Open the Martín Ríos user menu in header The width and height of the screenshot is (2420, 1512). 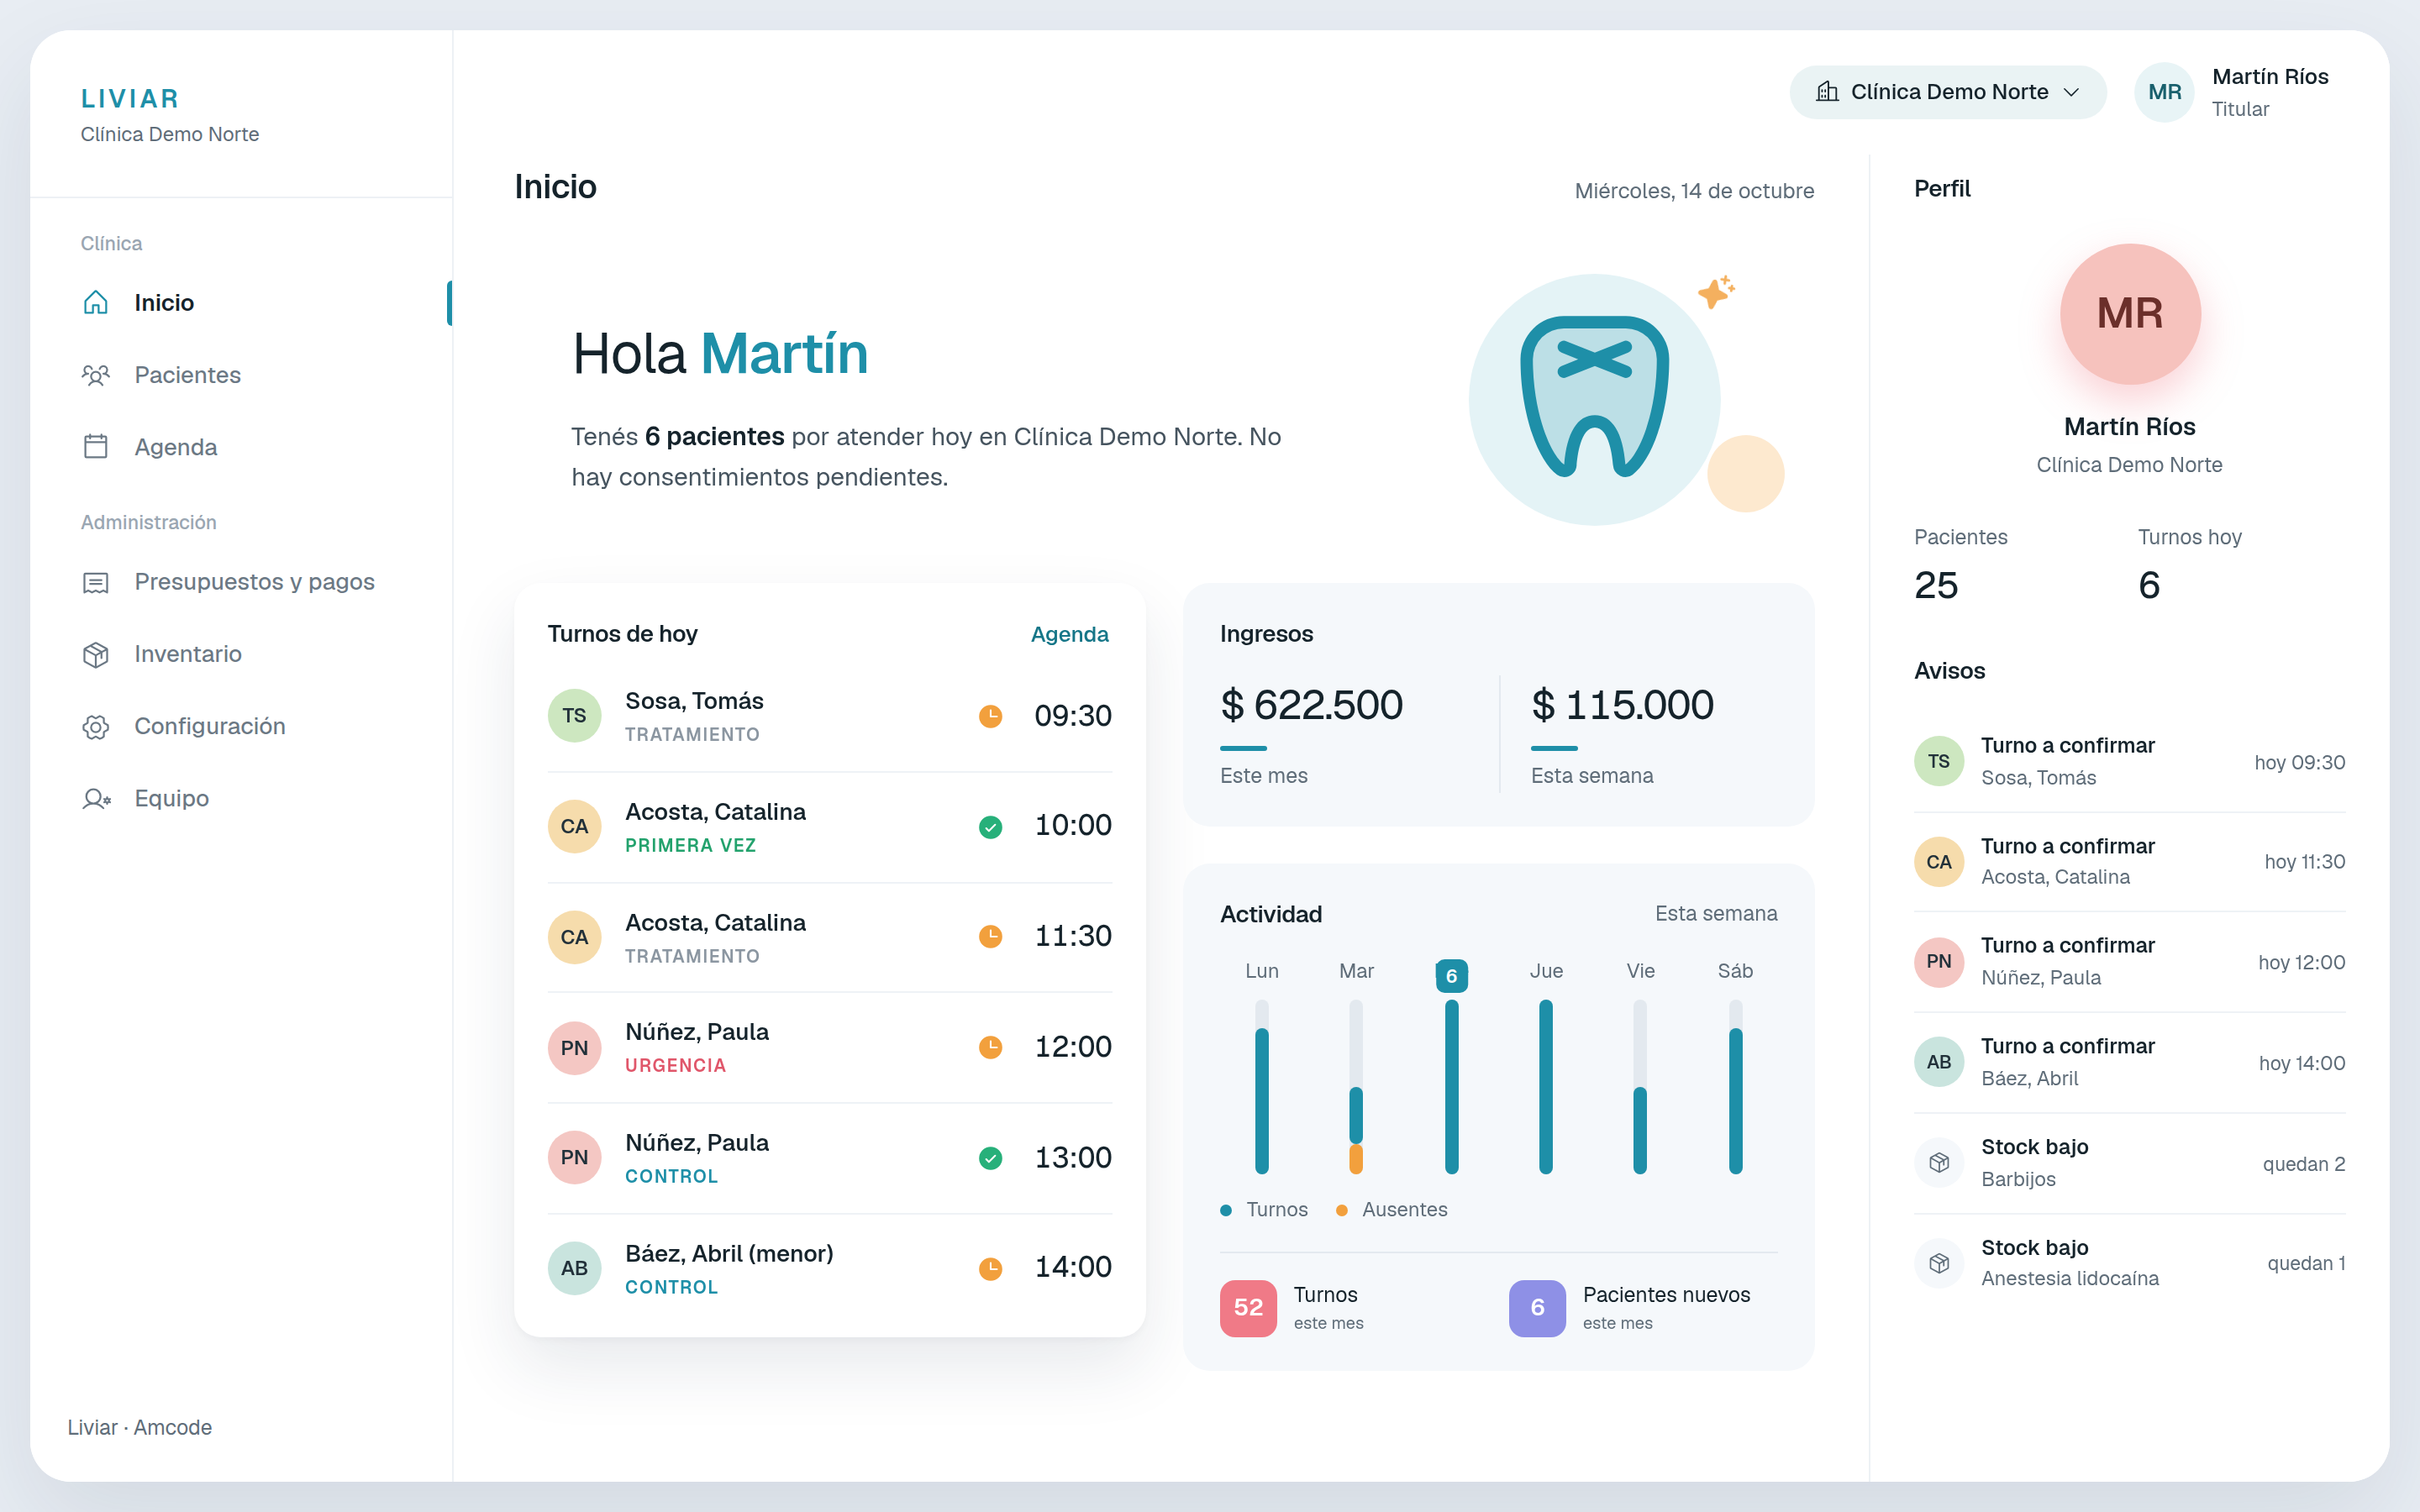[x=2231, y=92]
